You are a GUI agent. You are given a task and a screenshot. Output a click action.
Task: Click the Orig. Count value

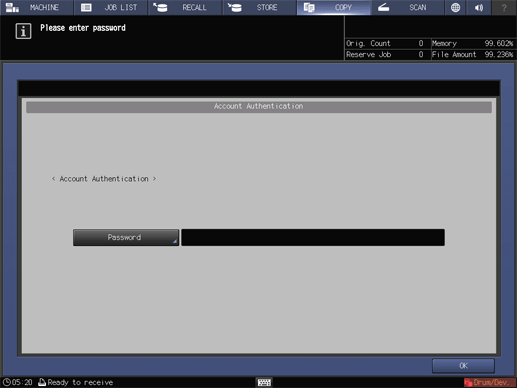coord(421,43)
